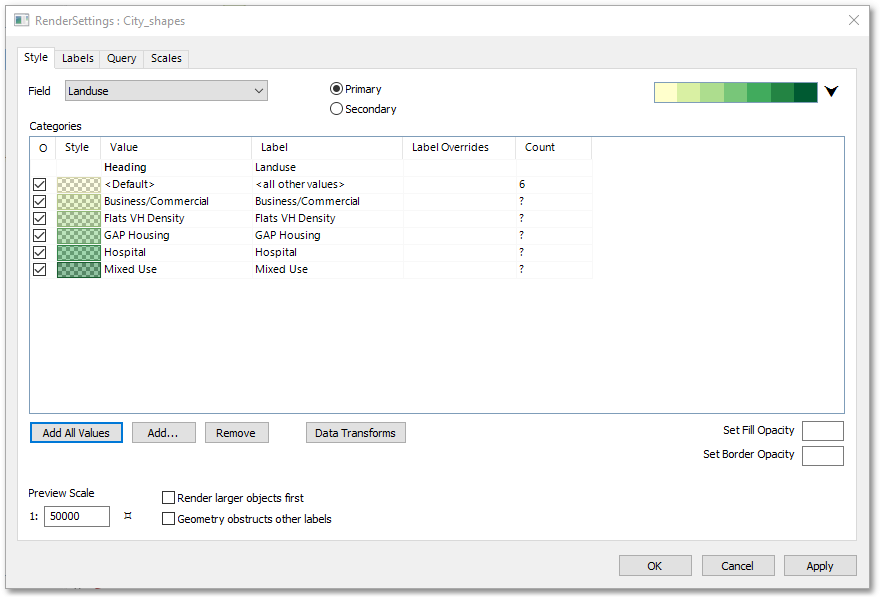Click the Label column header
Image resolution: width=881 pixels, height=600 pixels.
(327, 148)
